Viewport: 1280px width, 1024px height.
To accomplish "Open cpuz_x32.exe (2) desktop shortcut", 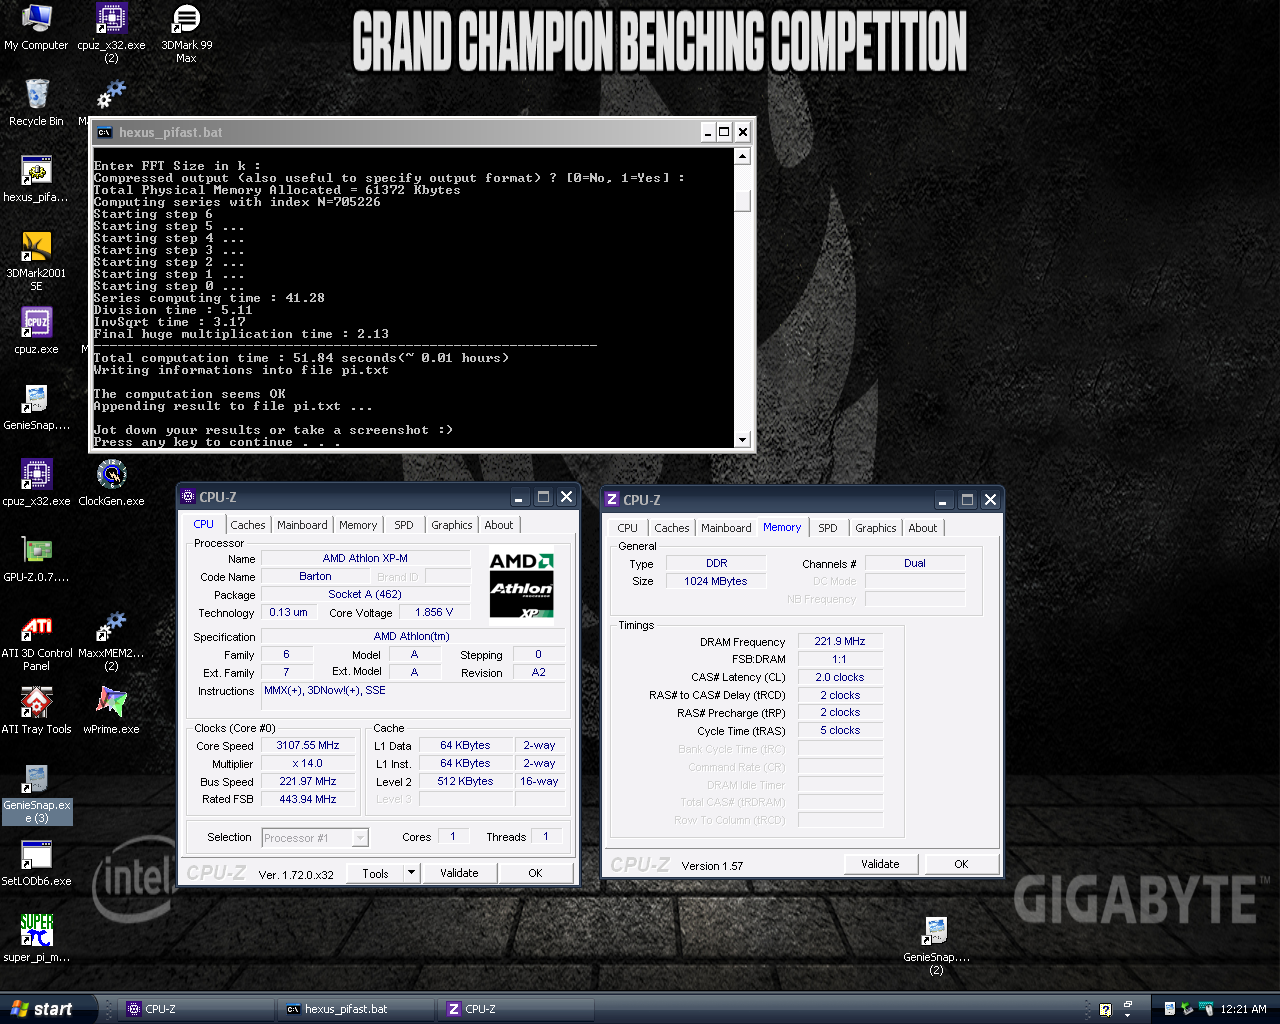I will 111,33.
